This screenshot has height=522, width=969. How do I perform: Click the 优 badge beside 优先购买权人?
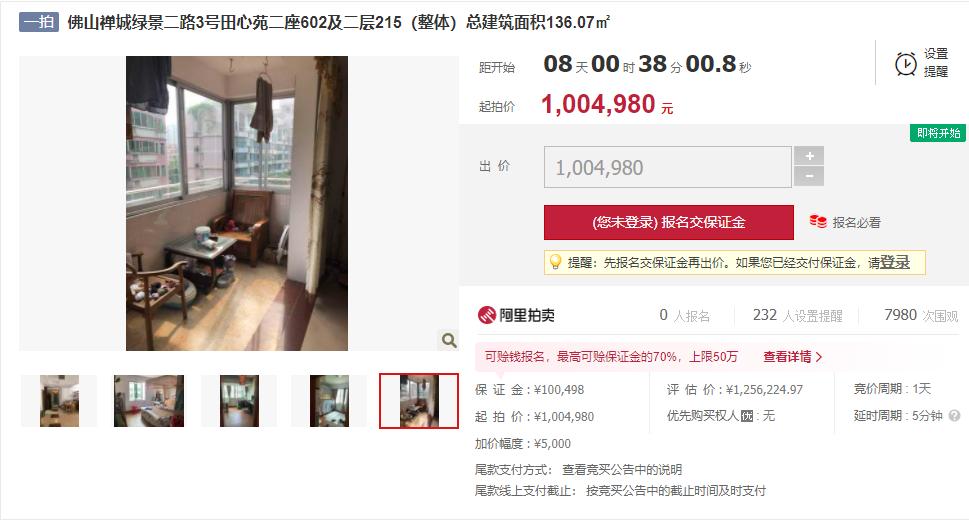click(747, 416)
